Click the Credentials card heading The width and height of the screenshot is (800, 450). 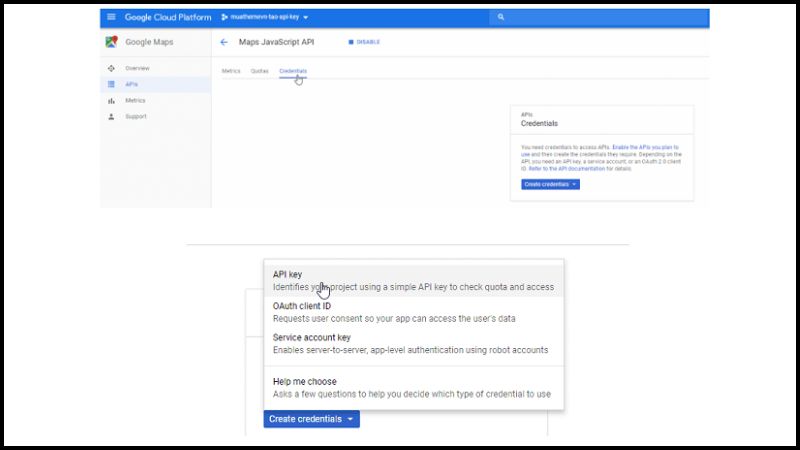tap(539, 123)
